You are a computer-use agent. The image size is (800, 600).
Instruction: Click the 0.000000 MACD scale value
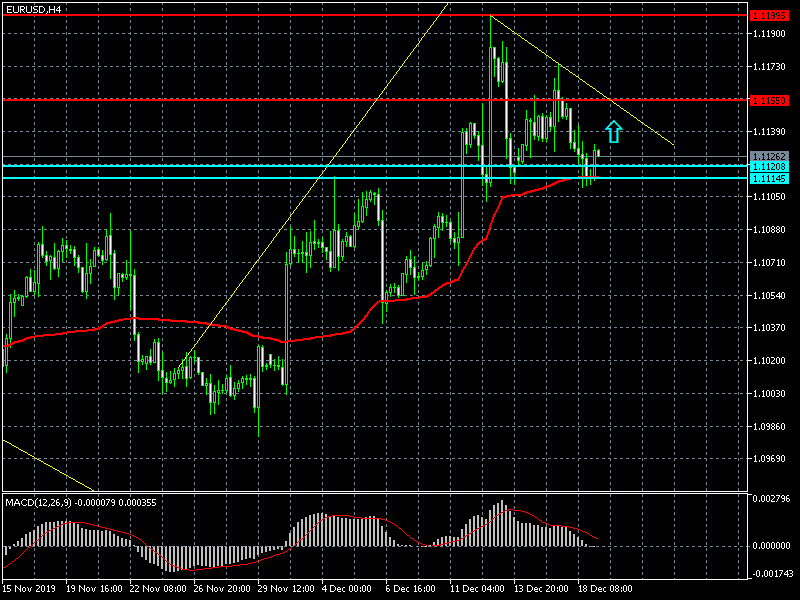point(771,546)
